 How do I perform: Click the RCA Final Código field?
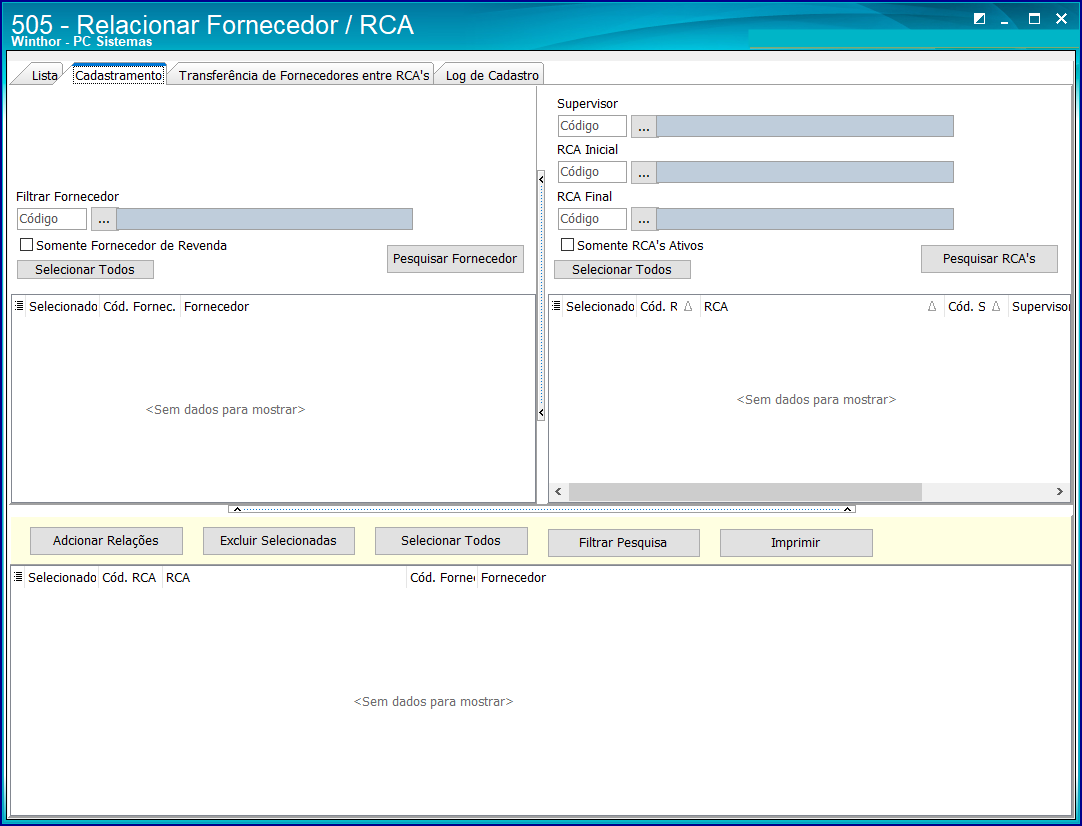point(592,219)
